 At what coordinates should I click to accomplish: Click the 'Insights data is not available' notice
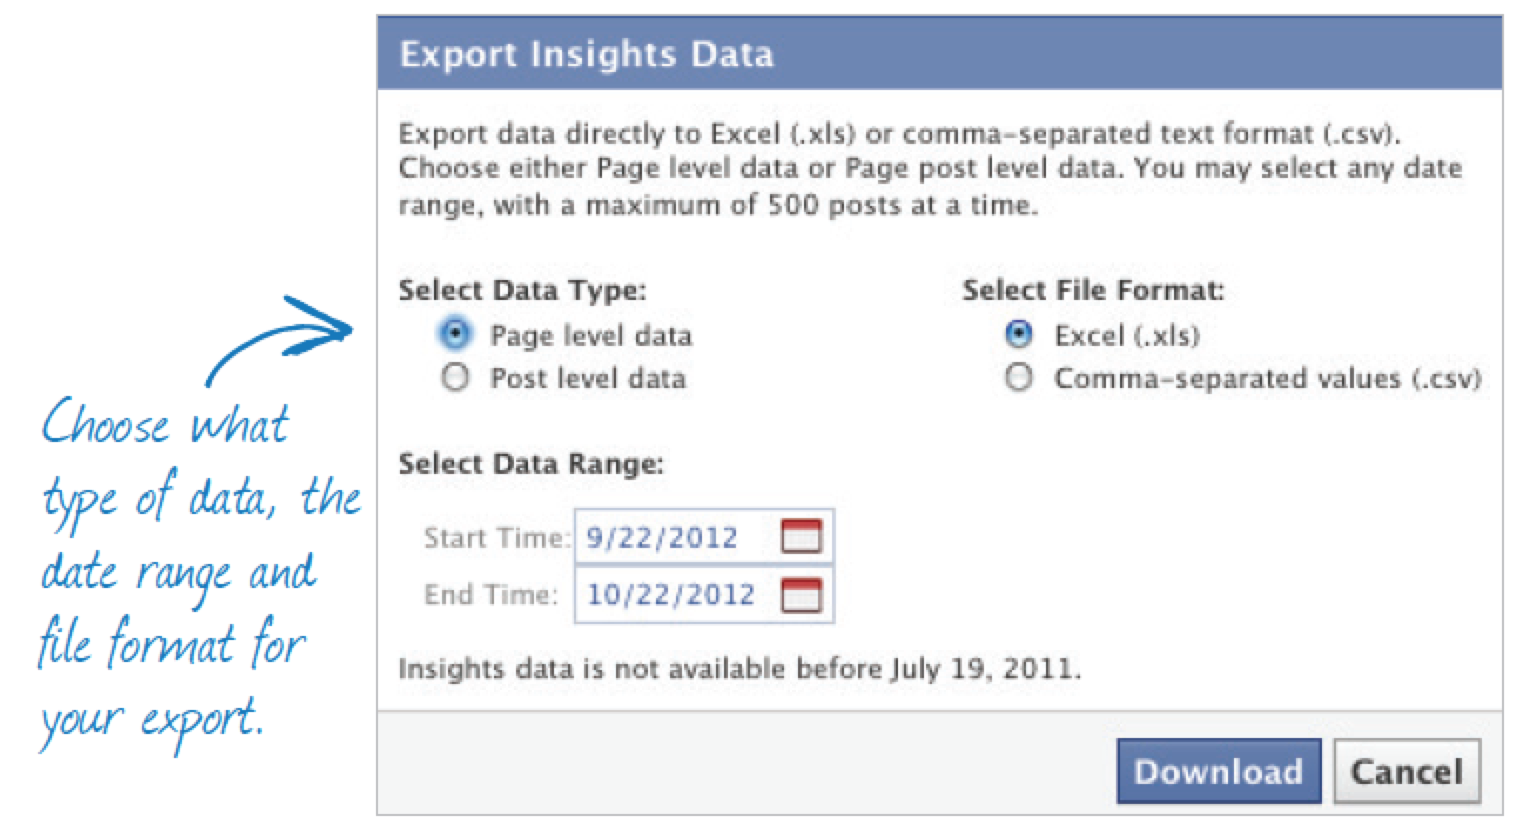[739, 668]
